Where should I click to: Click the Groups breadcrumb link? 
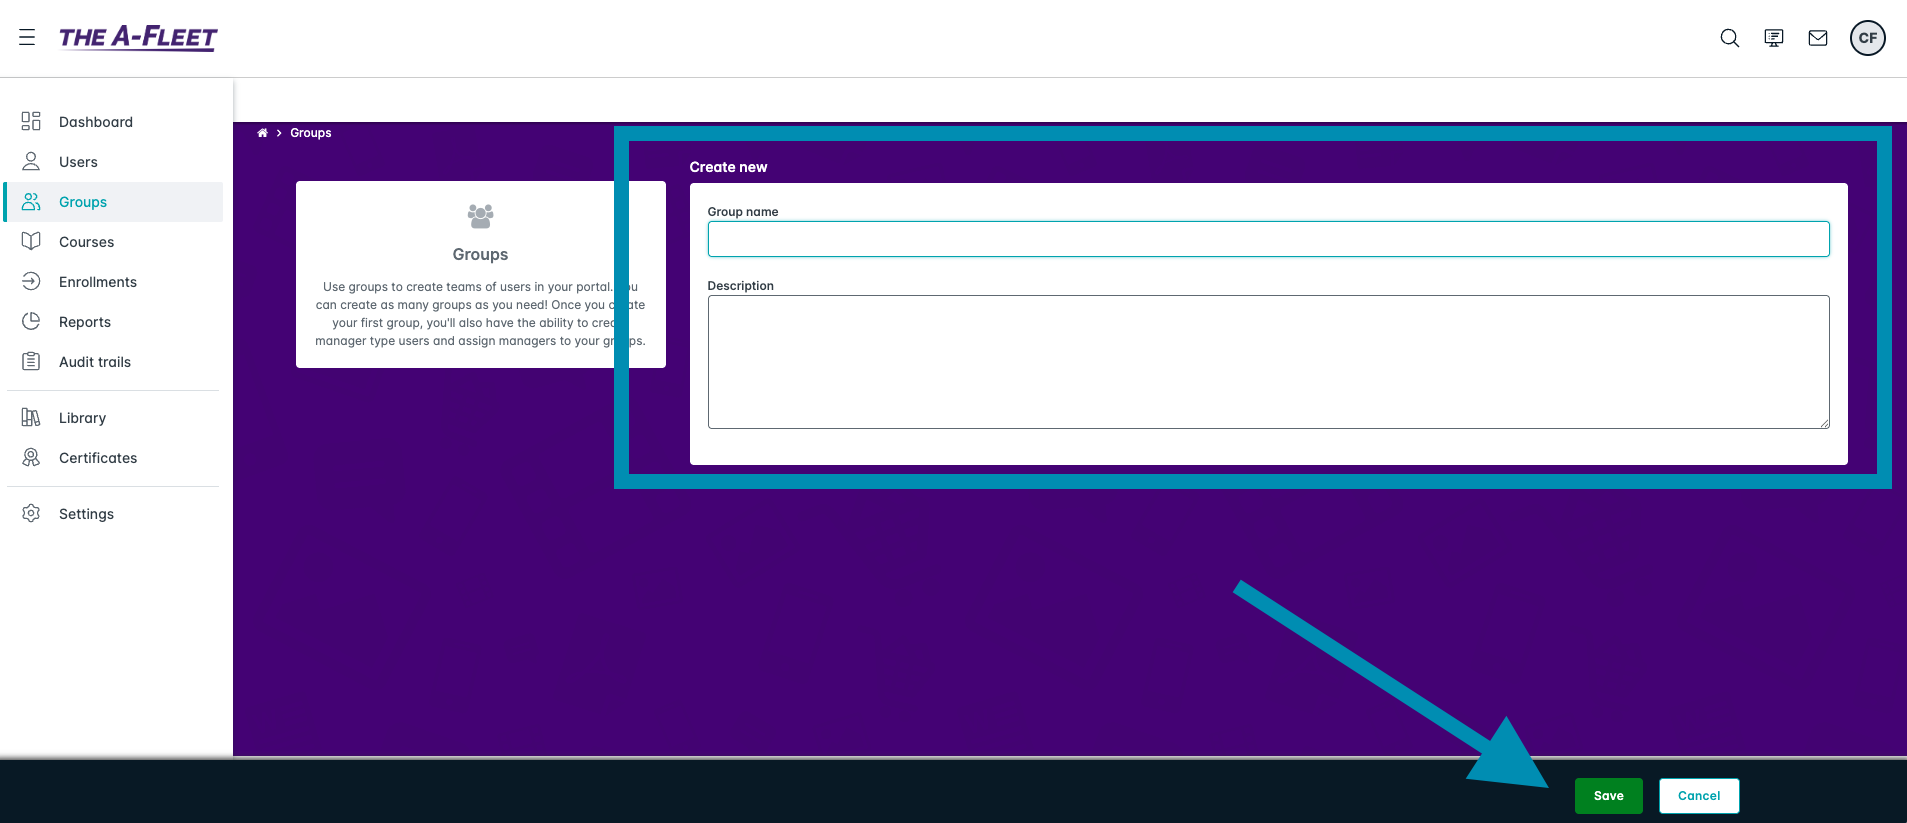[x=310, y=133]
